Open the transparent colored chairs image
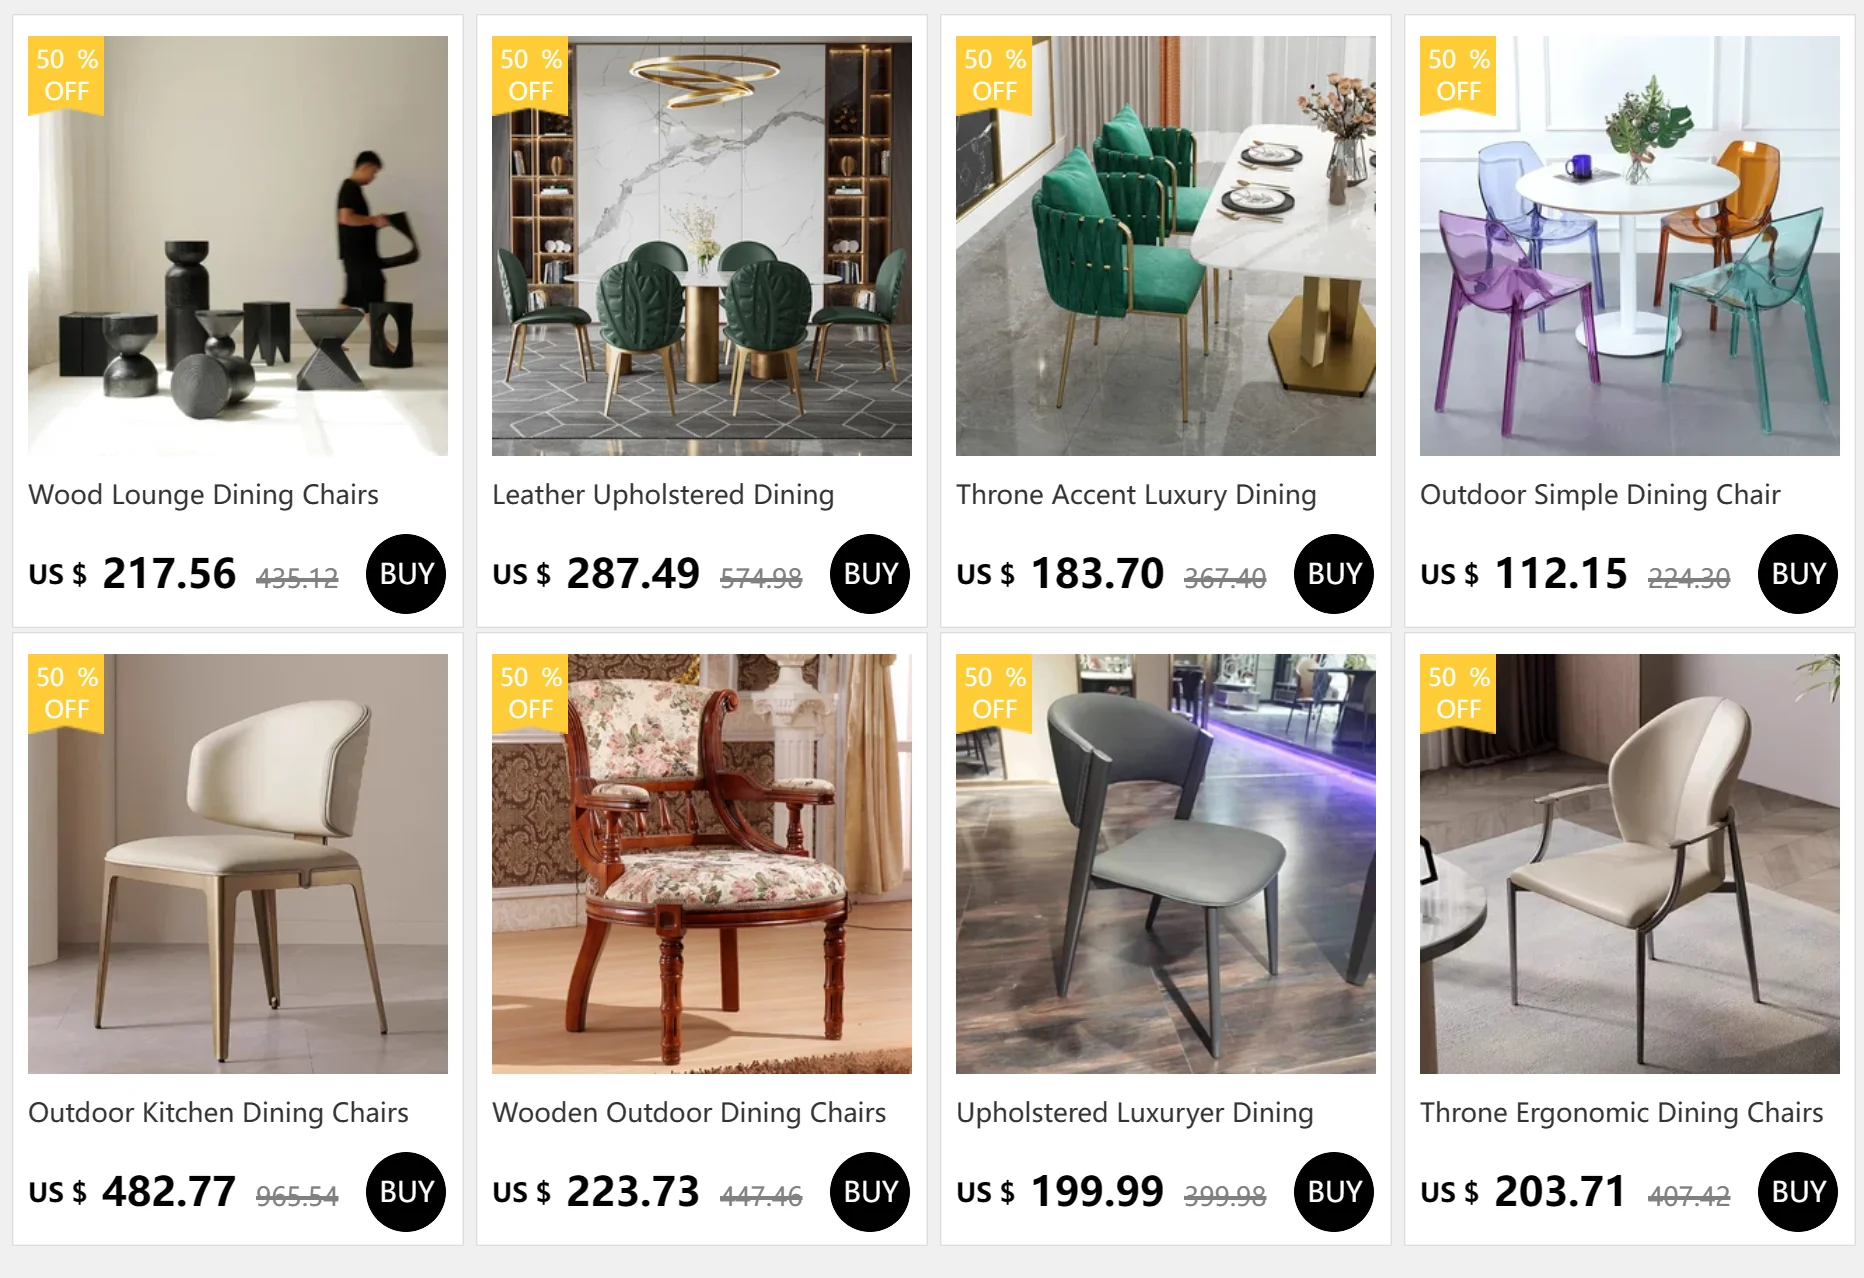This screenshot has height=1278, width=1864. 1630,246
